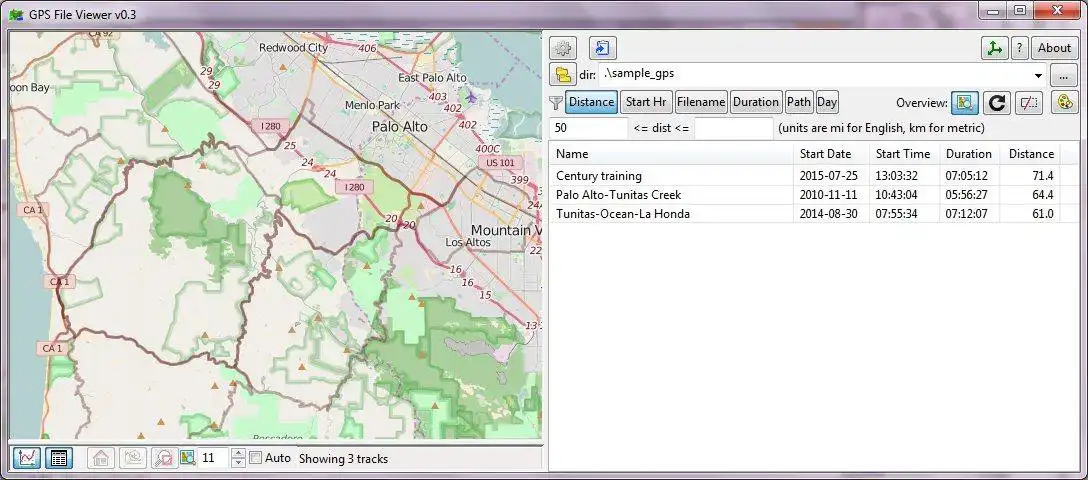The image size is (1088, 480).
Task: Click the yellow folders icon beside dir
Action: (563, 74)
